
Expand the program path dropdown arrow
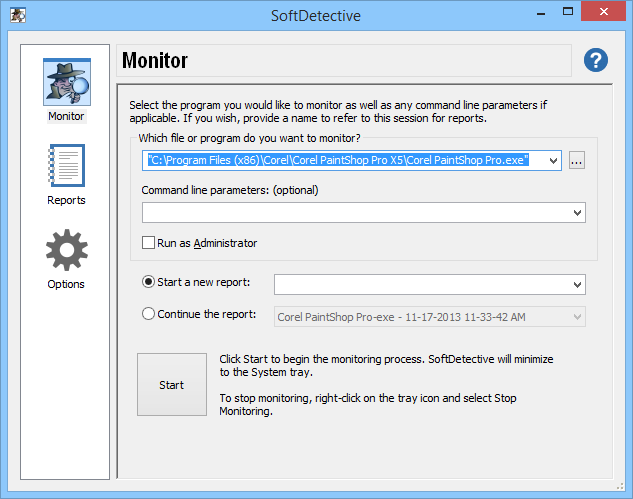553,161
